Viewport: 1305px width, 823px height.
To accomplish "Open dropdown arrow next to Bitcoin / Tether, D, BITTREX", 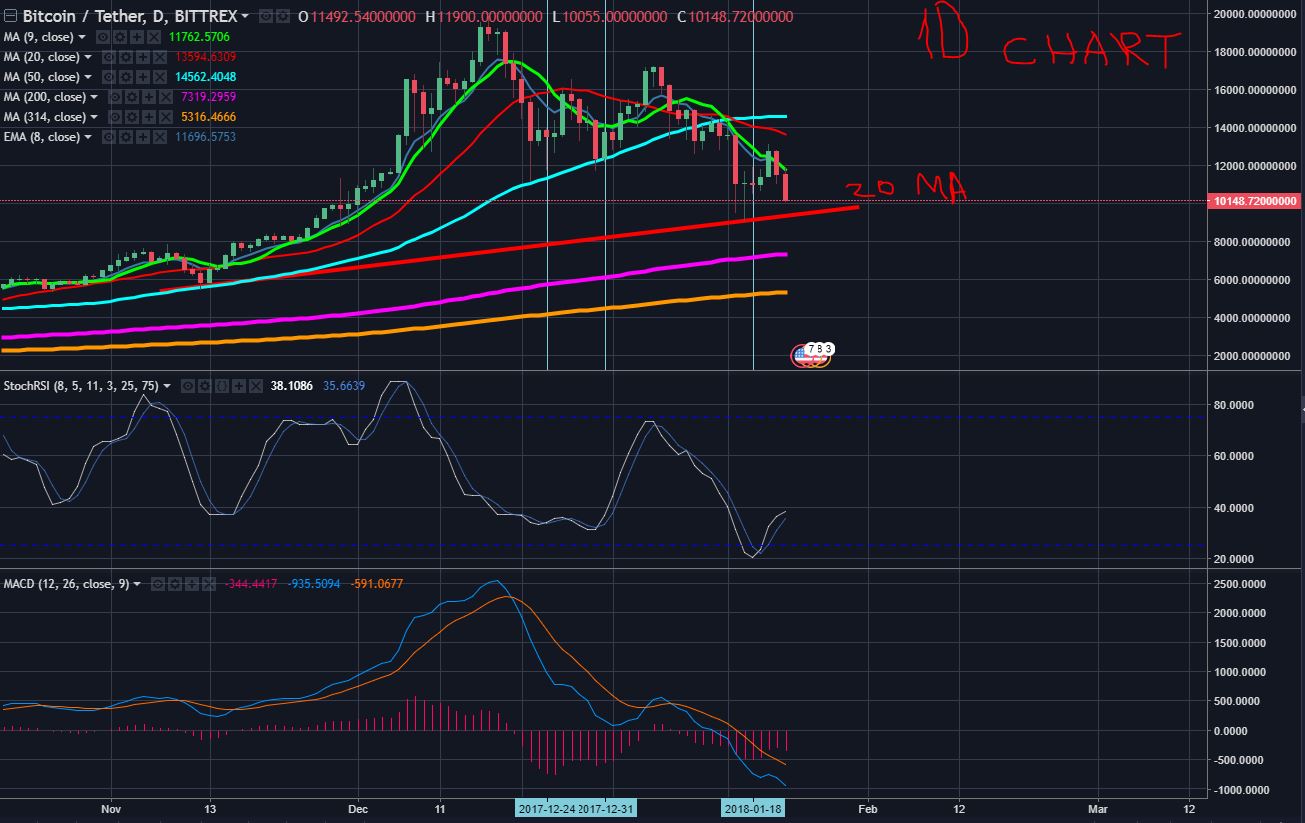I will point(245,16).
